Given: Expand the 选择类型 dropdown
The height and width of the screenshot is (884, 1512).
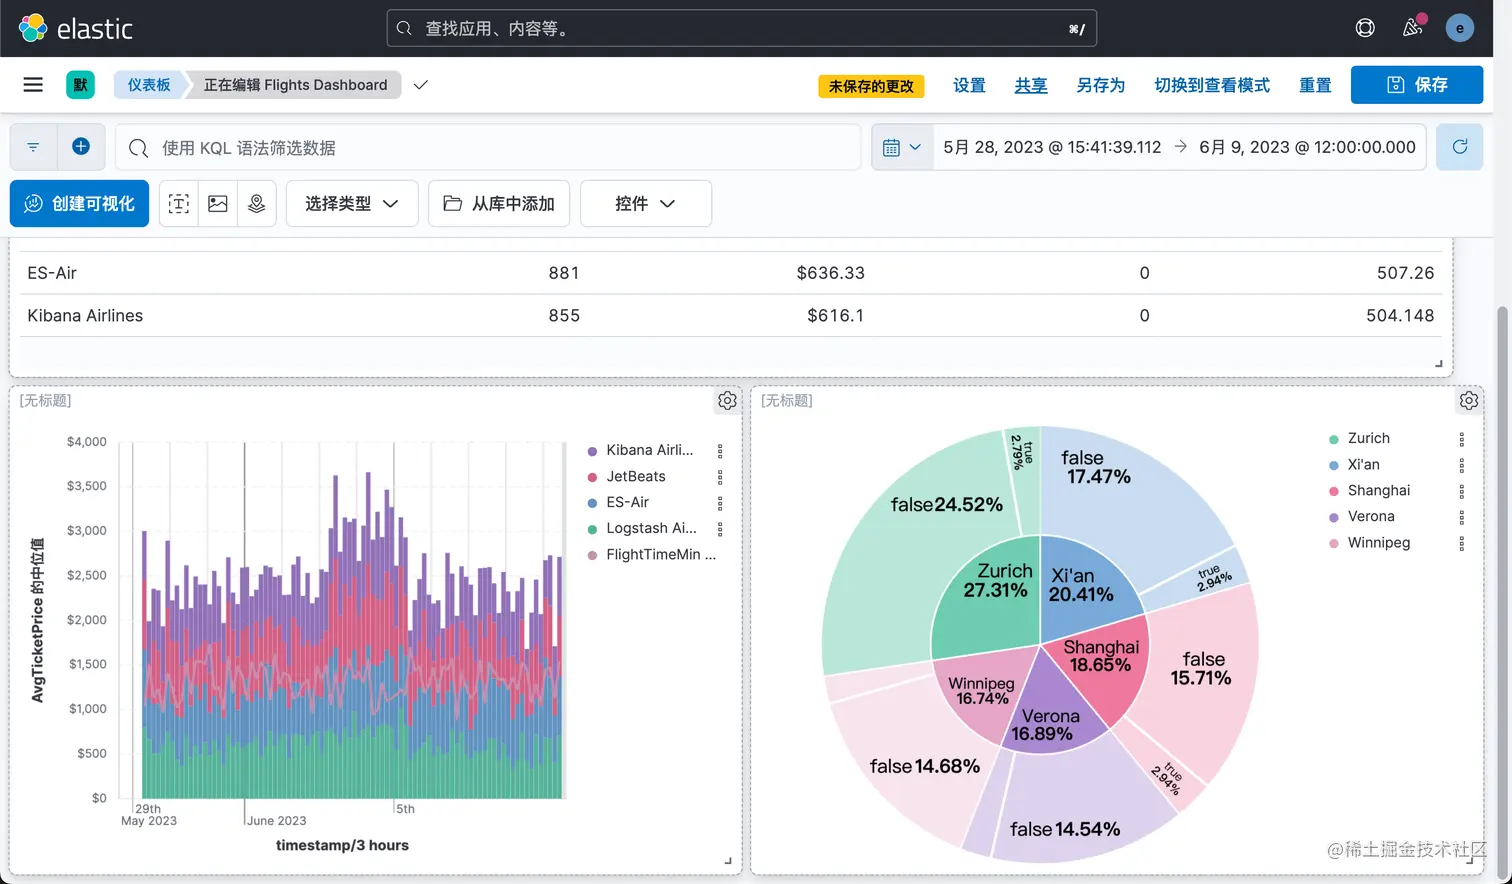Looking at the screenshot, I should [x=352, y=204].
